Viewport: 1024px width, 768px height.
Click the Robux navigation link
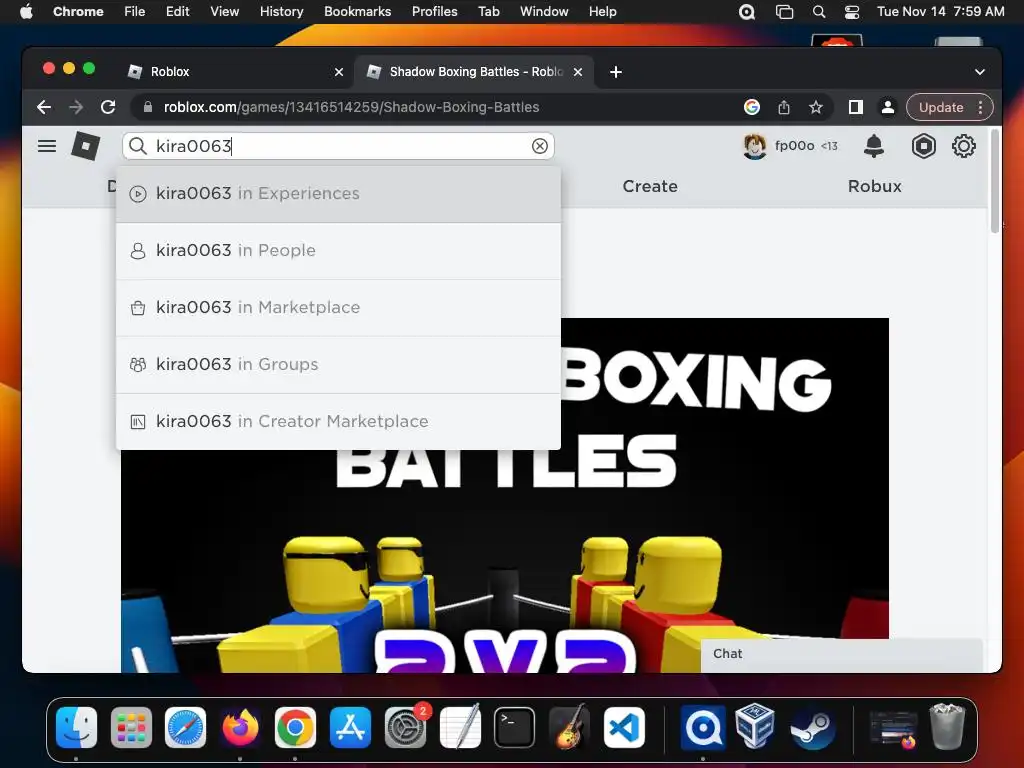[x=874, y=186]
